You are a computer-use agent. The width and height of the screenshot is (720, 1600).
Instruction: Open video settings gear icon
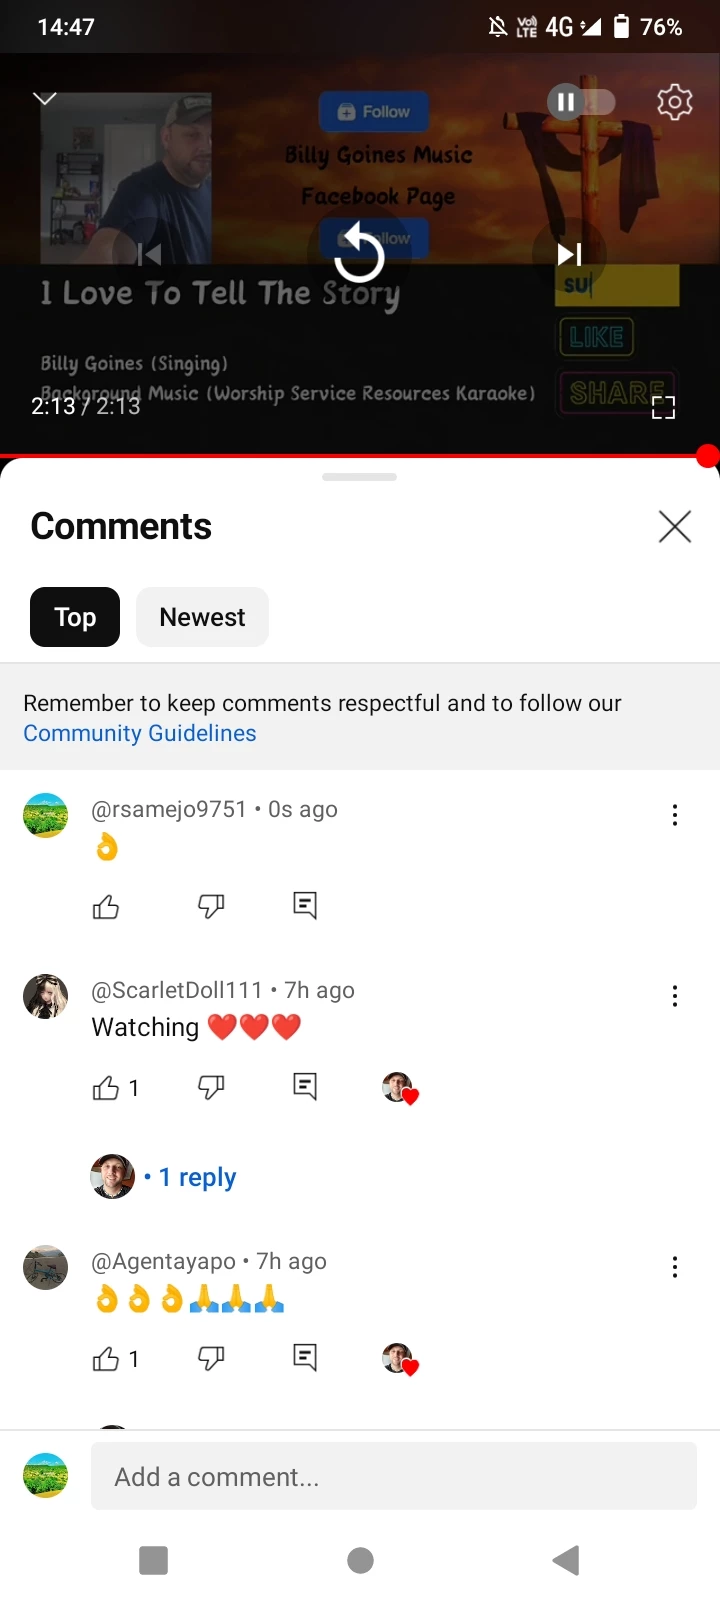point(675,102)
